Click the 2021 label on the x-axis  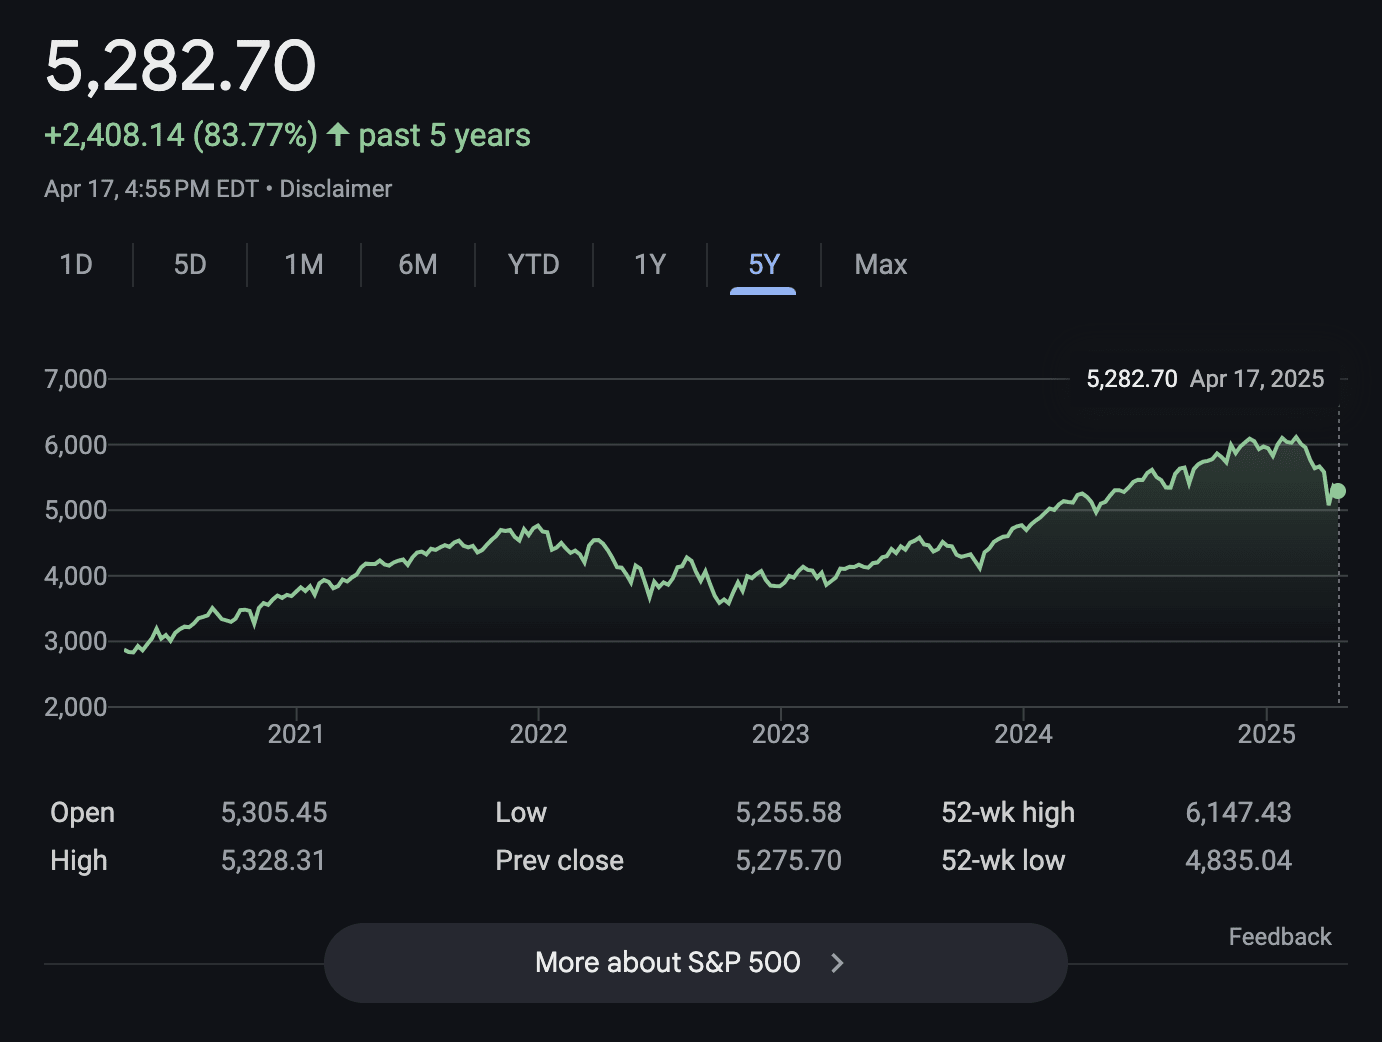[296, 735]
